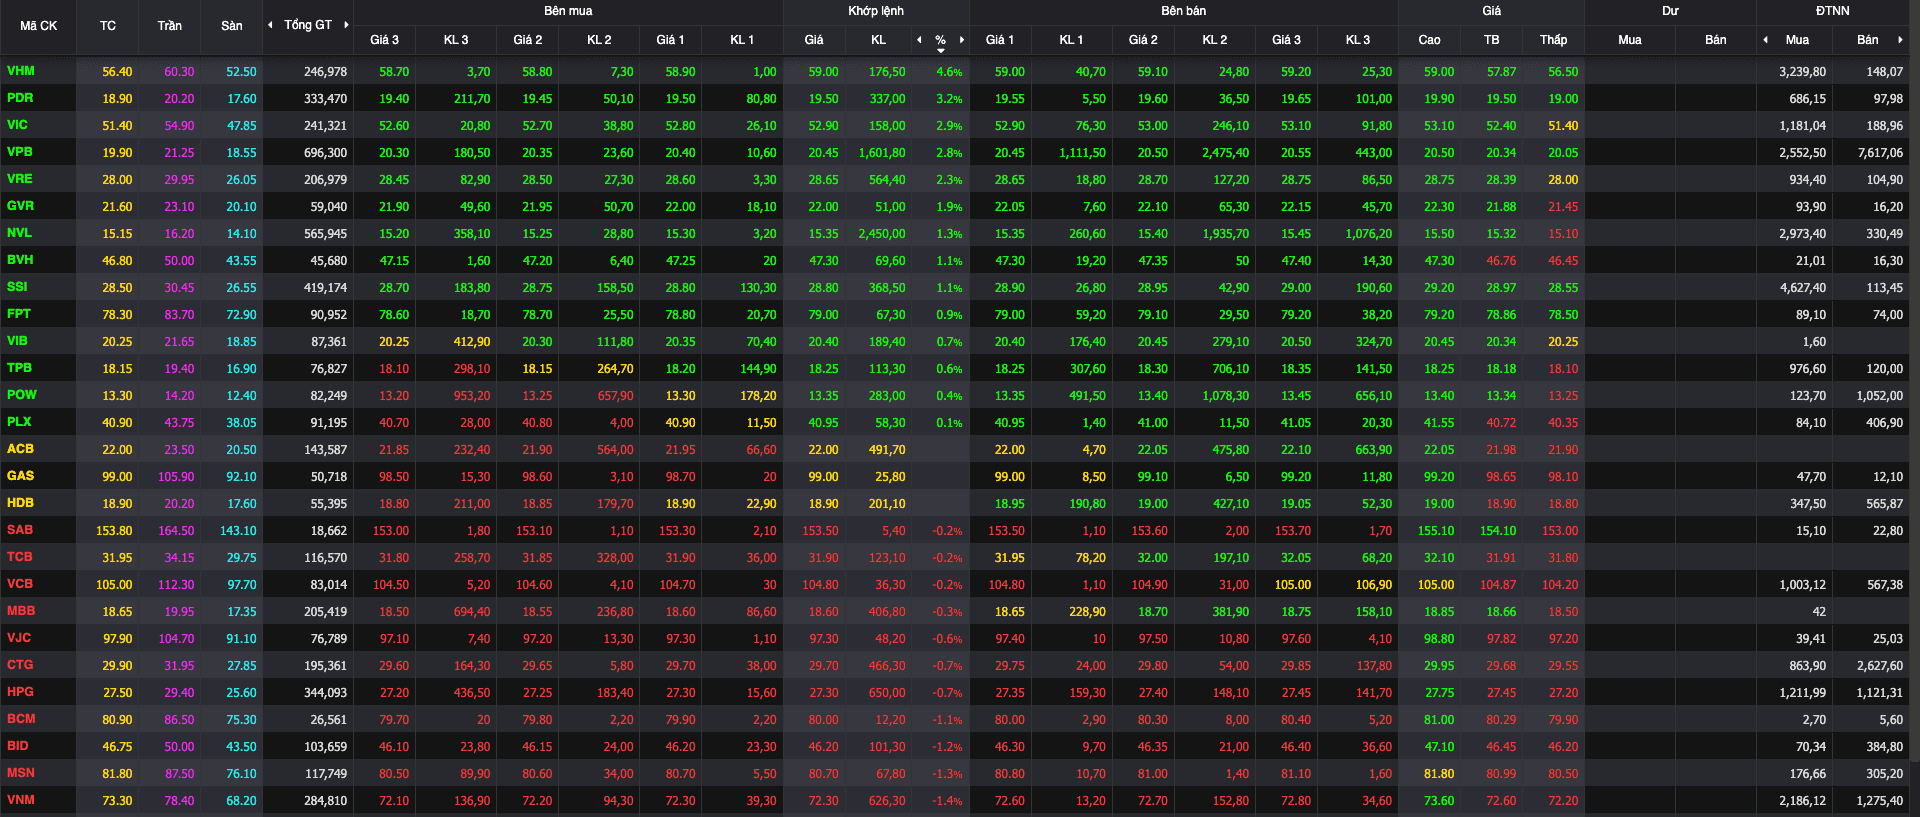Image resolution: width=1920 pixels, height=817 pixels.
Task: Sort by the Mã CK column header
Action: tap(38, 26)
